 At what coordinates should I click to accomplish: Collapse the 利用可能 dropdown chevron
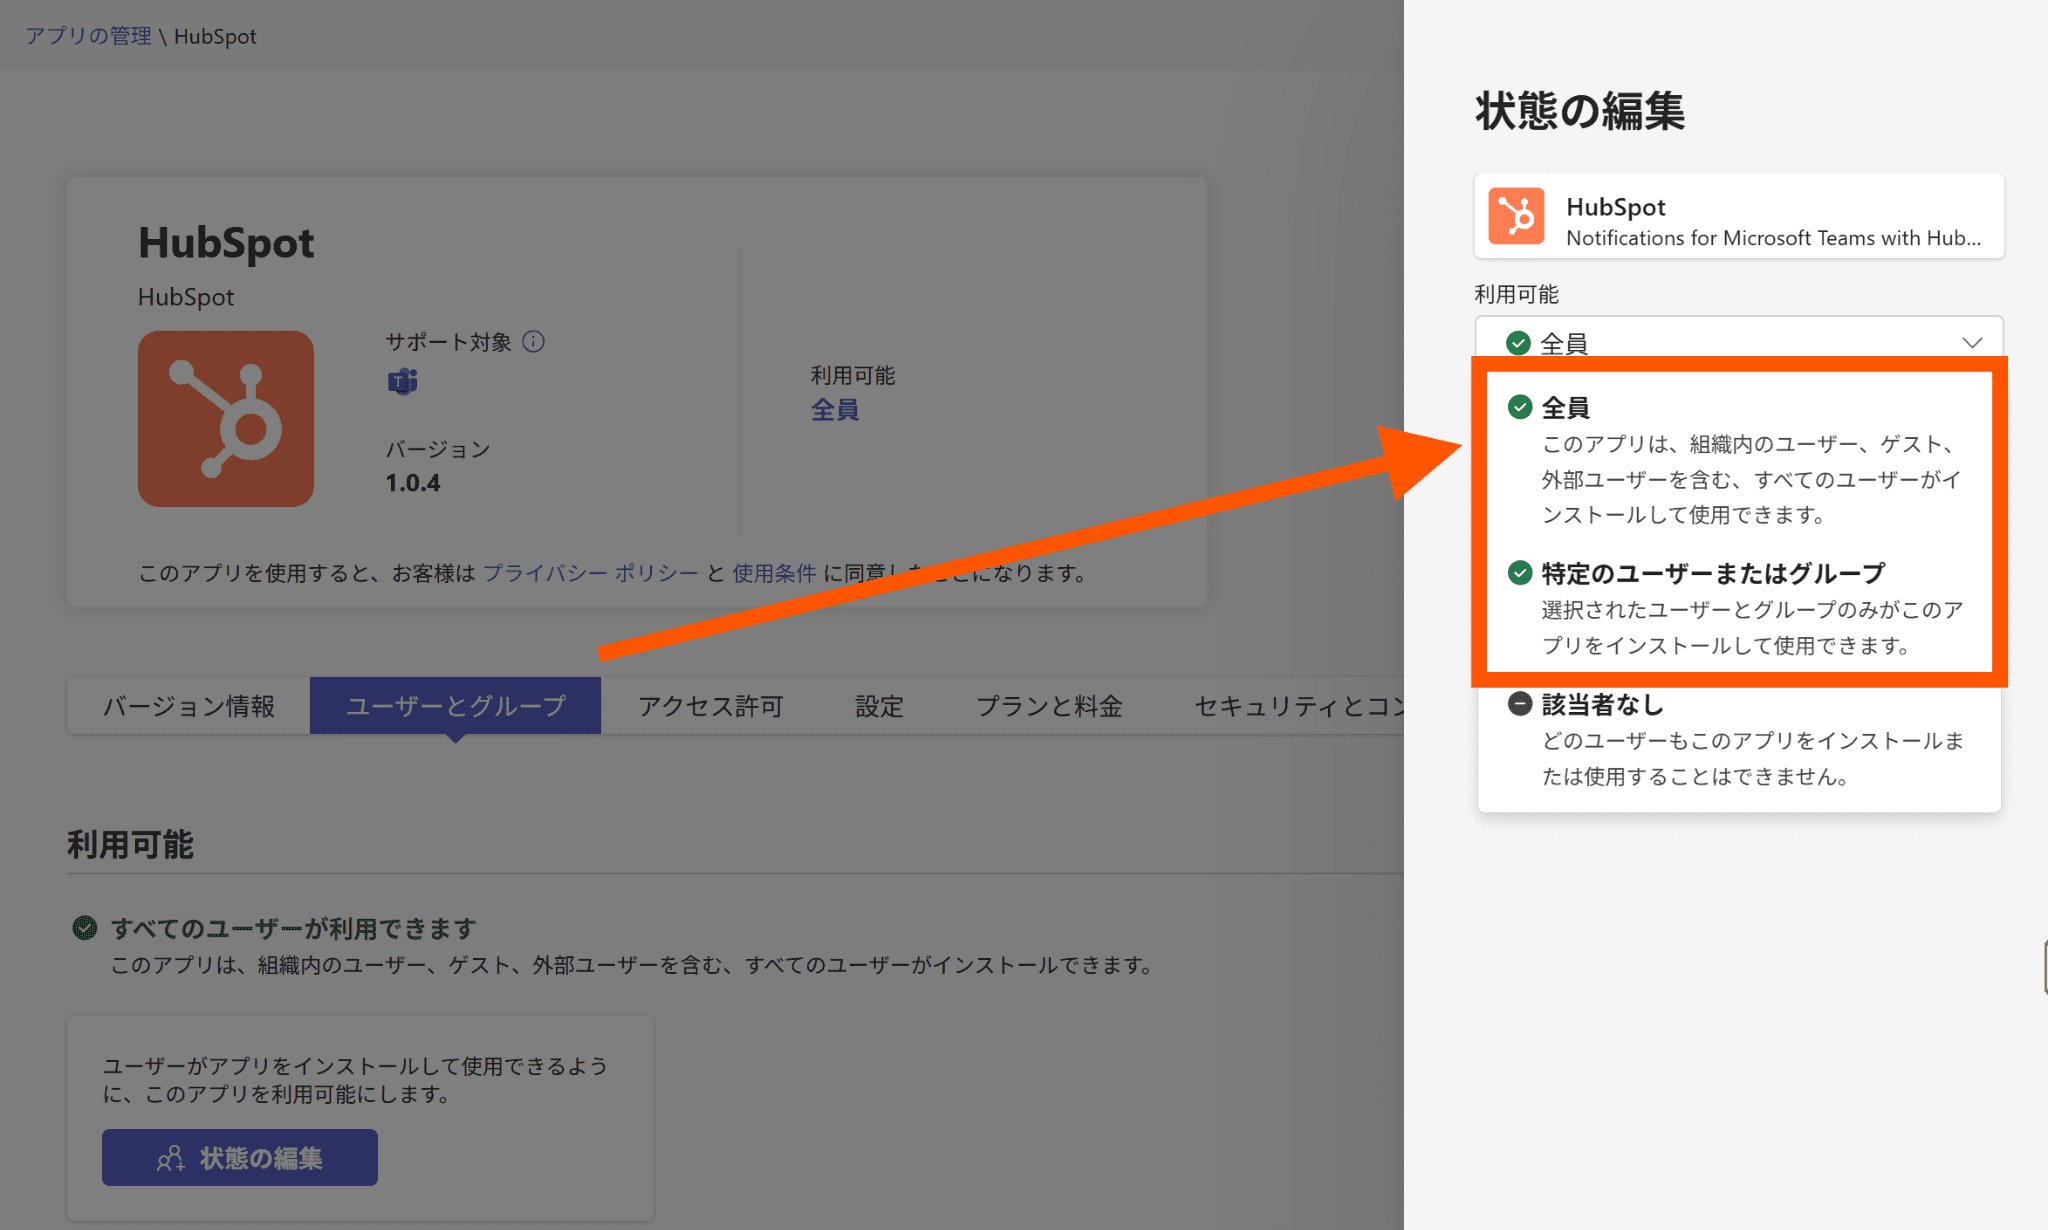pyautogui.click(x=1971, y=342)
